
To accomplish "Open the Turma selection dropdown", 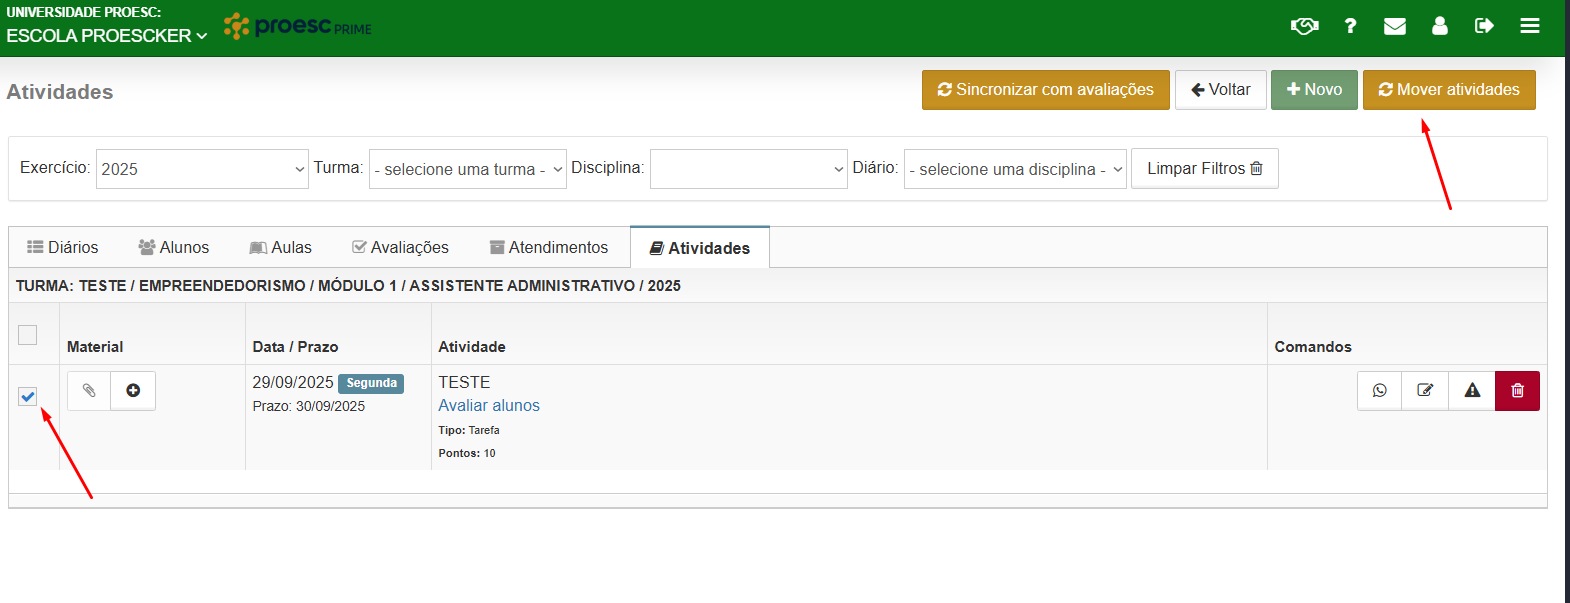I will coord(467,169).
